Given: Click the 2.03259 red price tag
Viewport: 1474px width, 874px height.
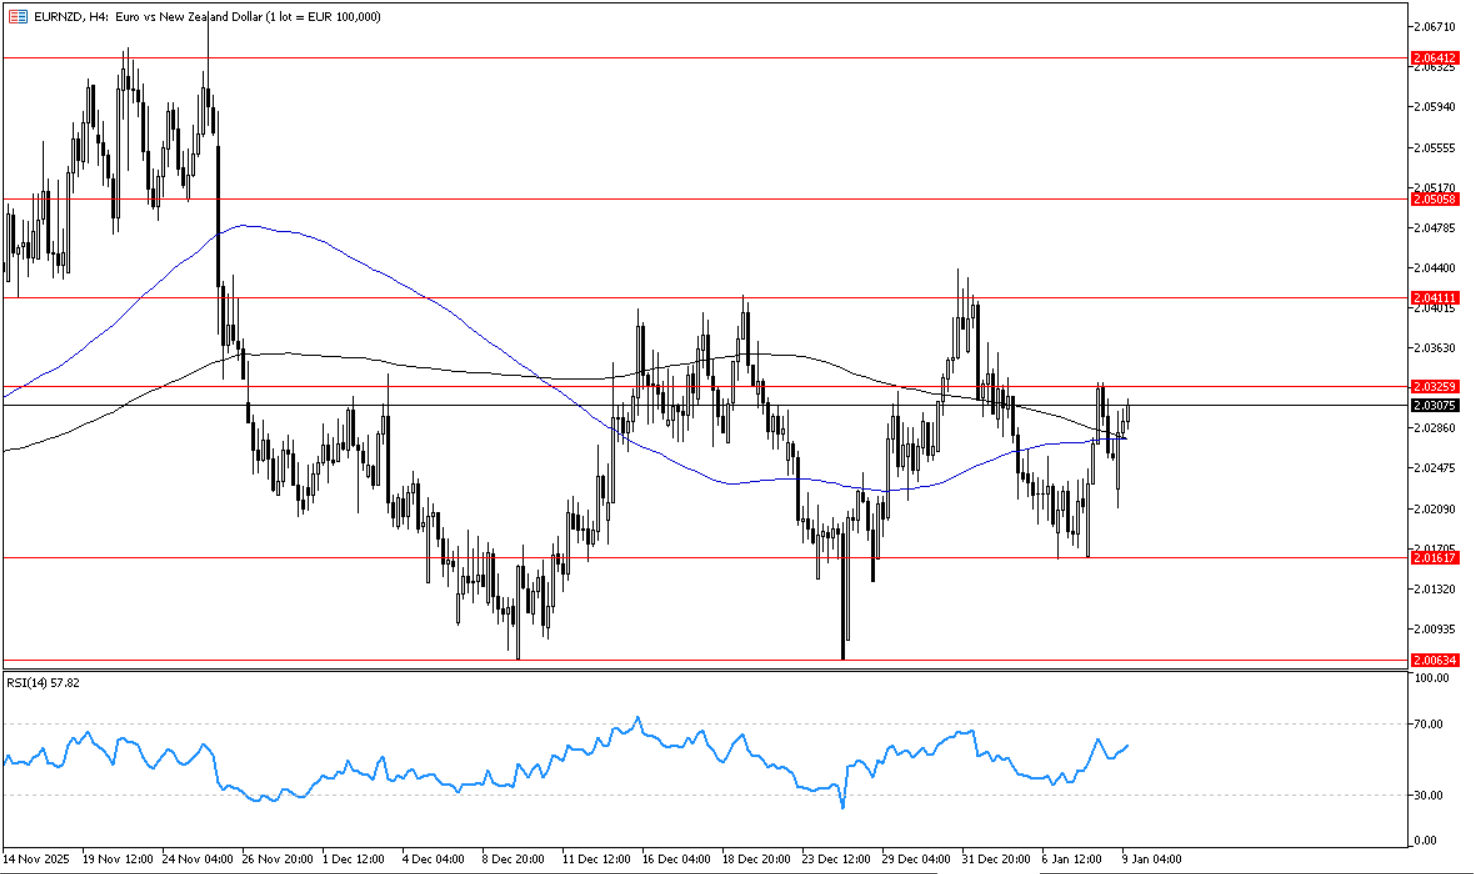Looking at the screenshot, I should tap(1434, 386).
